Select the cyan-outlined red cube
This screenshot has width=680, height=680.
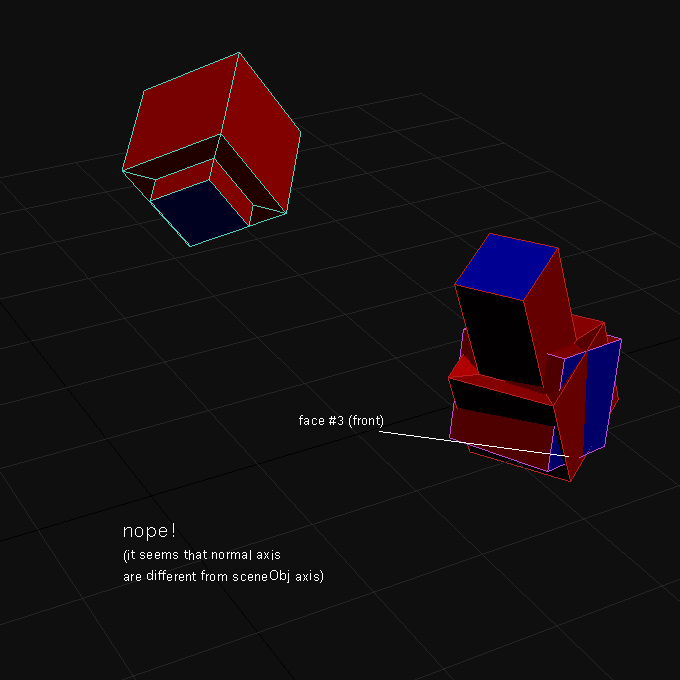[x=212, y=149]
